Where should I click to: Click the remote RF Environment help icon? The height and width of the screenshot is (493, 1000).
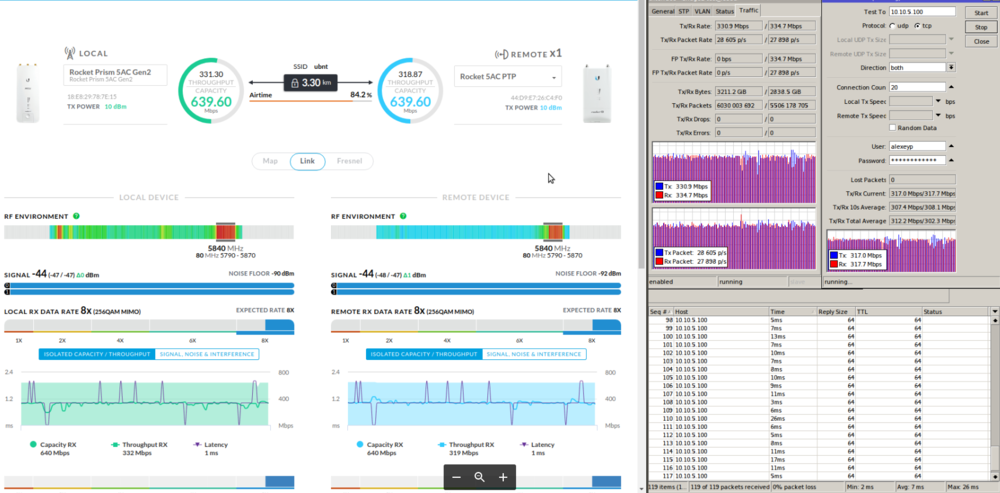coord(403,216)
